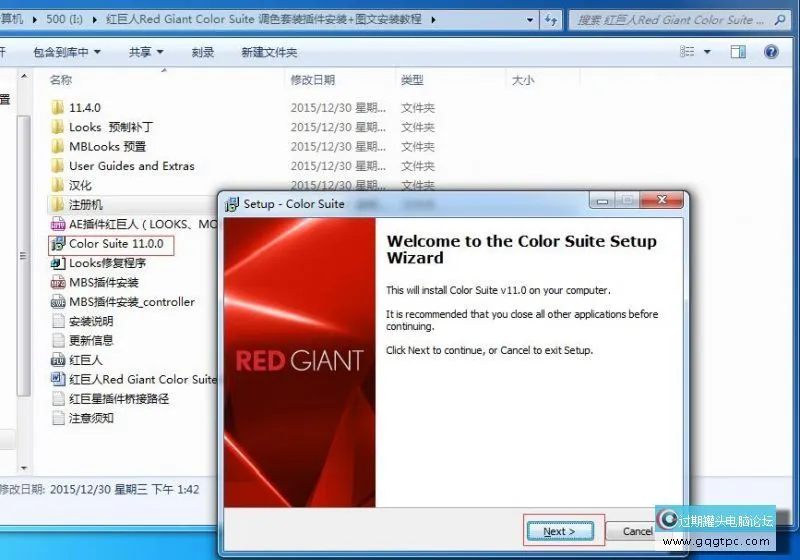The image size is (800, 560).
Task: Select the 安装说明 text file icon
Action: (58, 321)
